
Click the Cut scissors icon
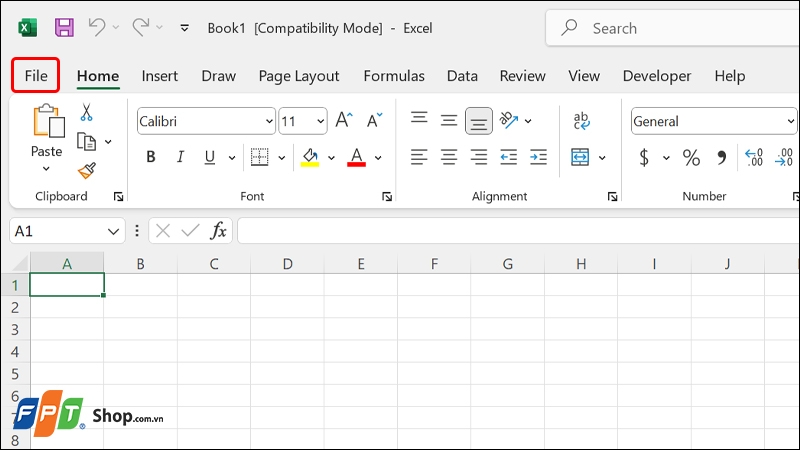pos(86,112)
